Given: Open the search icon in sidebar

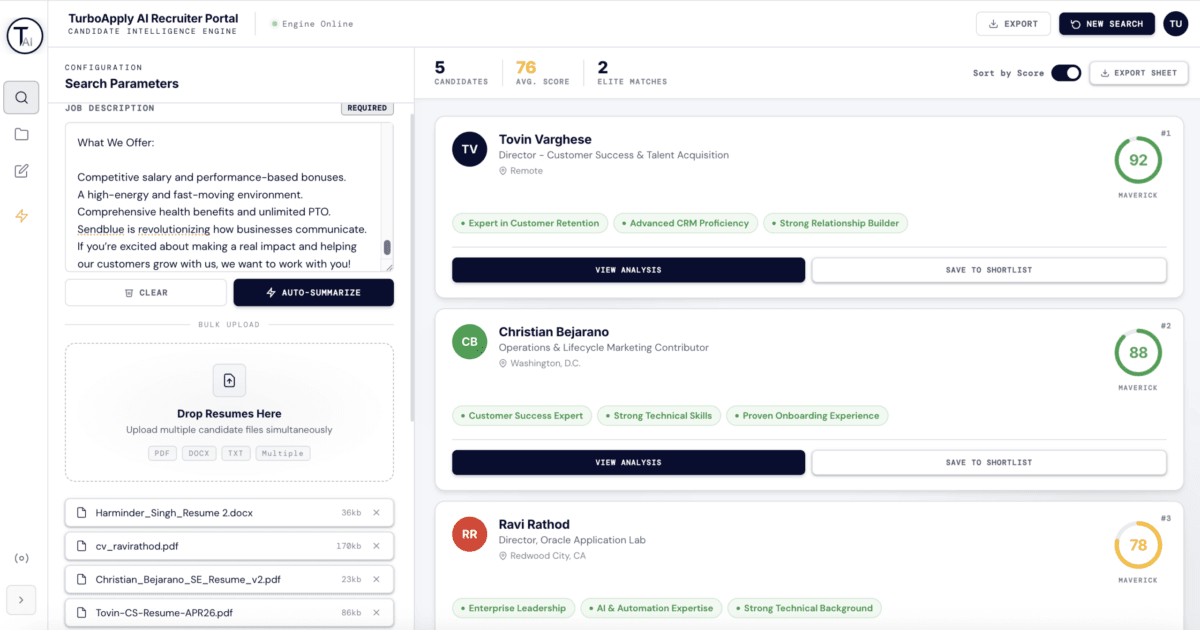Looking at the screenshot, I should click(x=22, y=97).
